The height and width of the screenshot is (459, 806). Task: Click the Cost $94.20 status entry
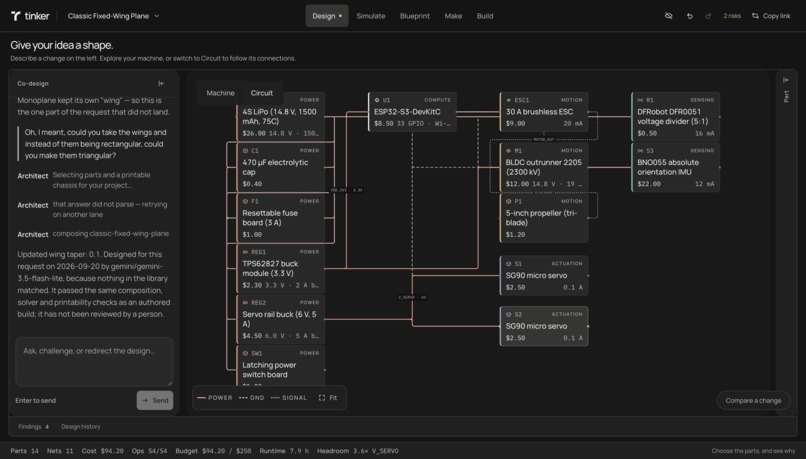pyautogui.click(x=102, y=451)
